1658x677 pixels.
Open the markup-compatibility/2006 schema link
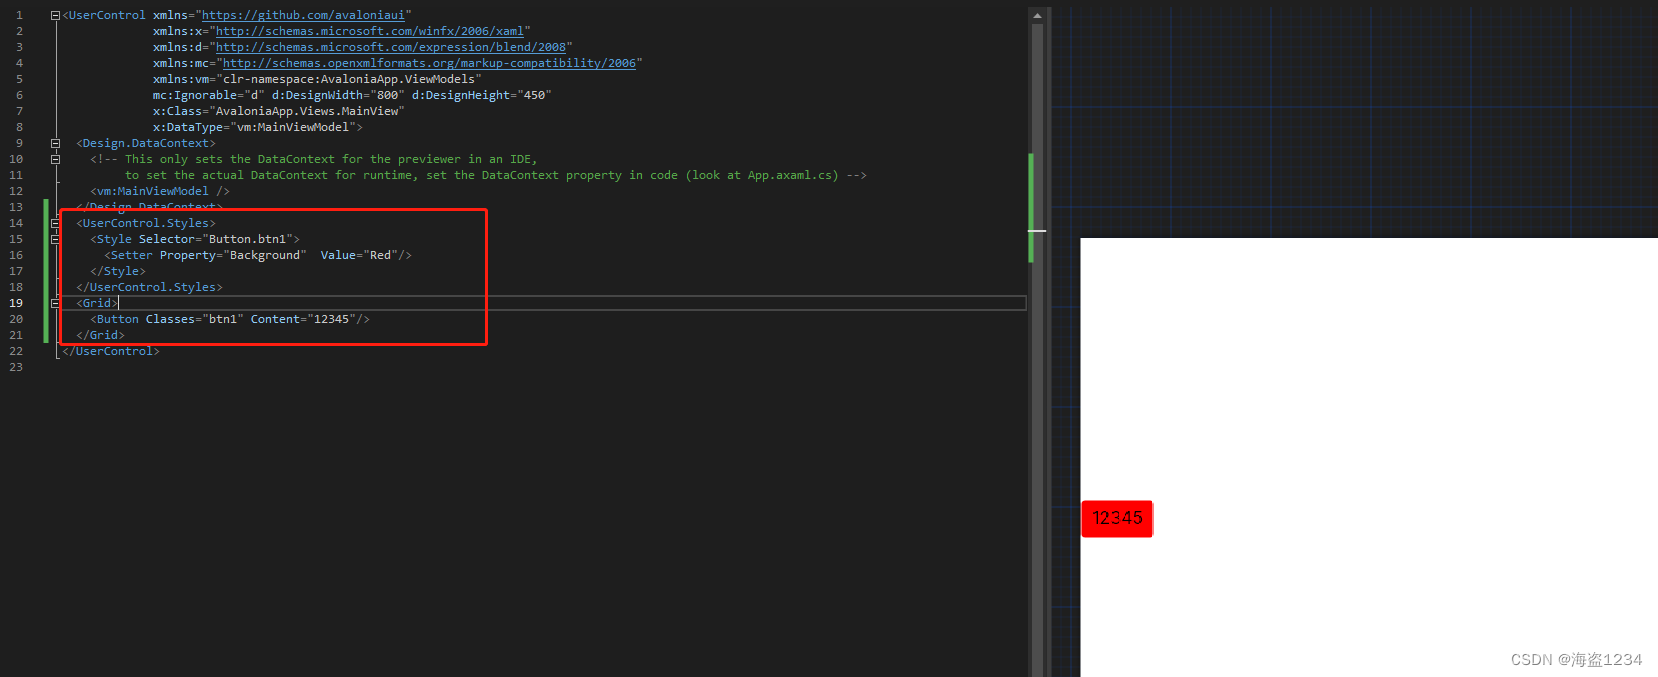(x=429, y=63)
